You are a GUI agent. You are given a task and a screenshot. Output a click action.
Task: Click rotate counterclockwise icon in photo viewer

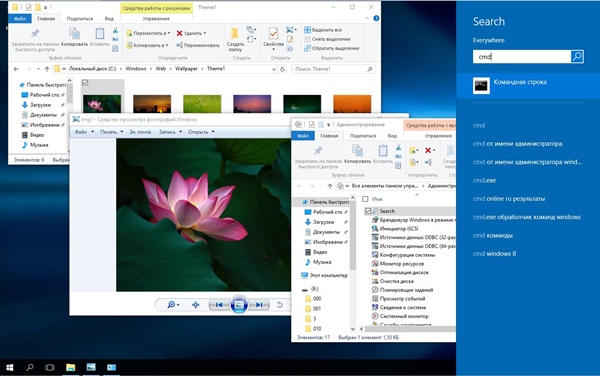[x=280, y=304]
